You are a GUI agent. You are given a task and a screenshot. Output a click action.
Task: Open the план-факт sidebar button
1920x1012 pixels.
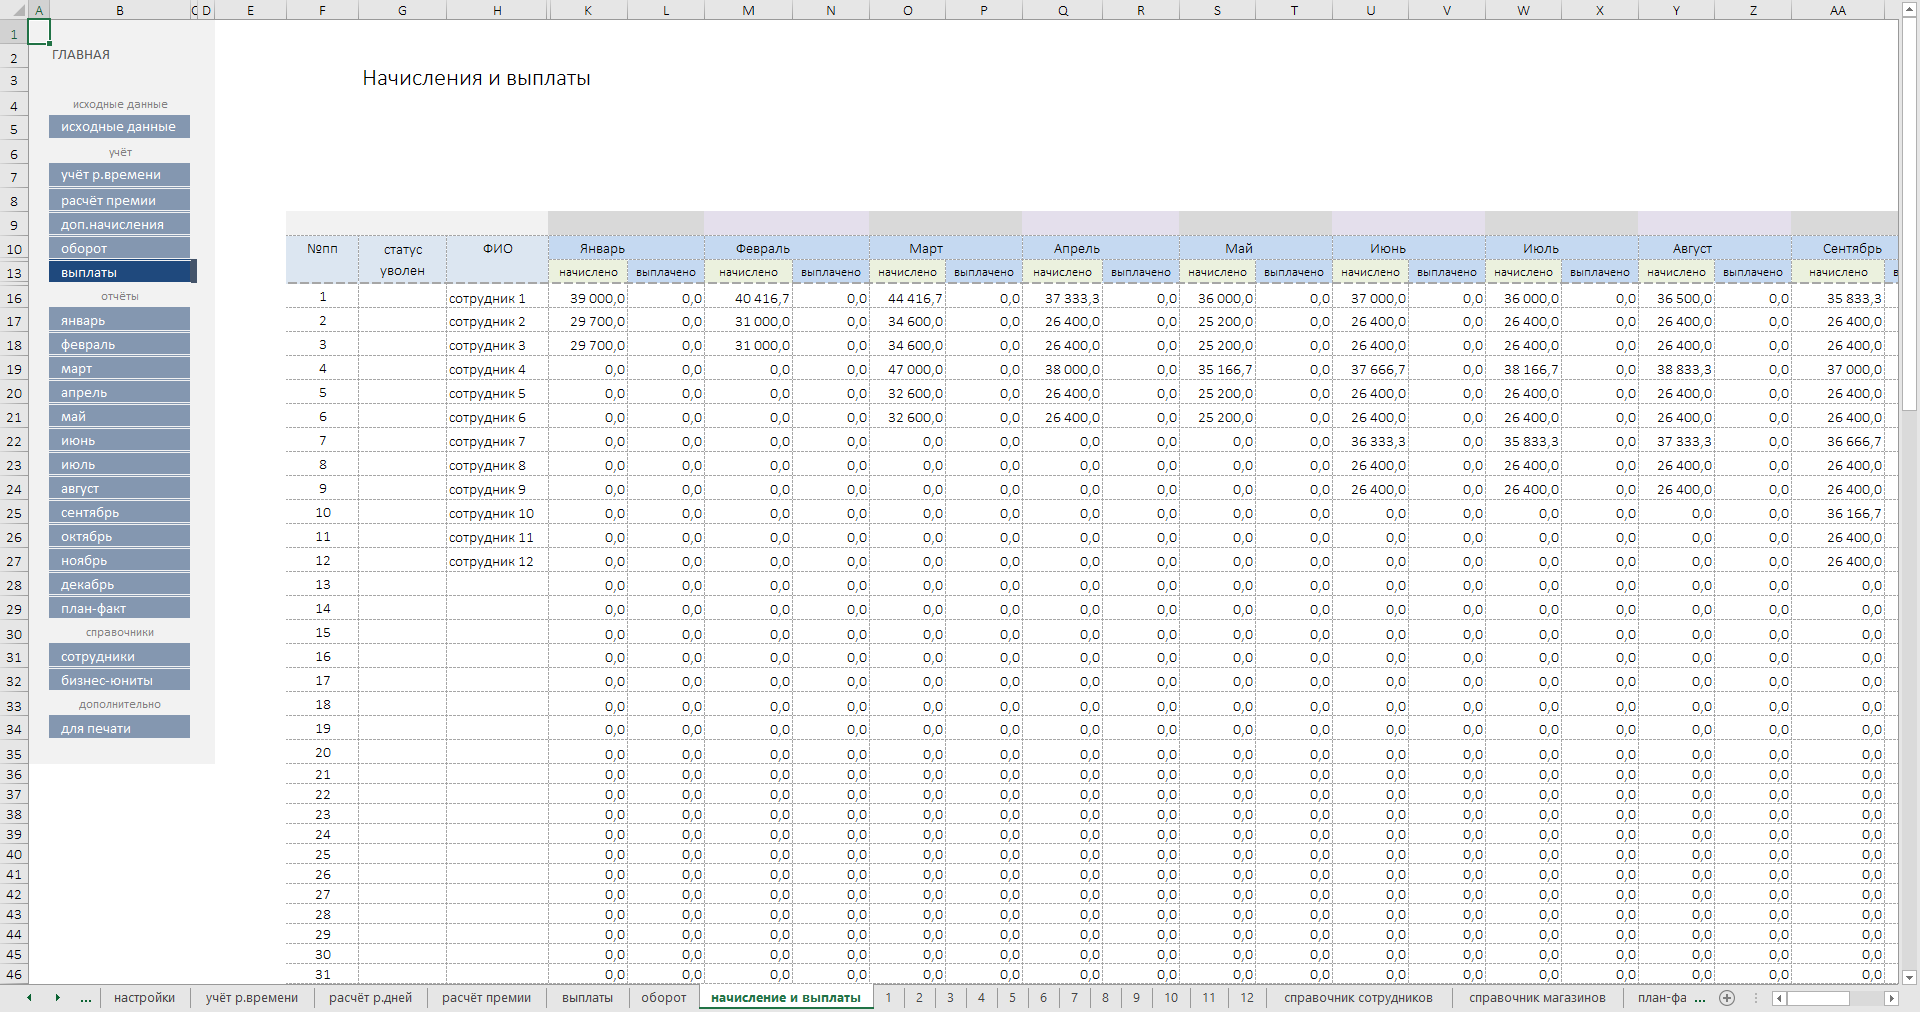coord(119,608)
